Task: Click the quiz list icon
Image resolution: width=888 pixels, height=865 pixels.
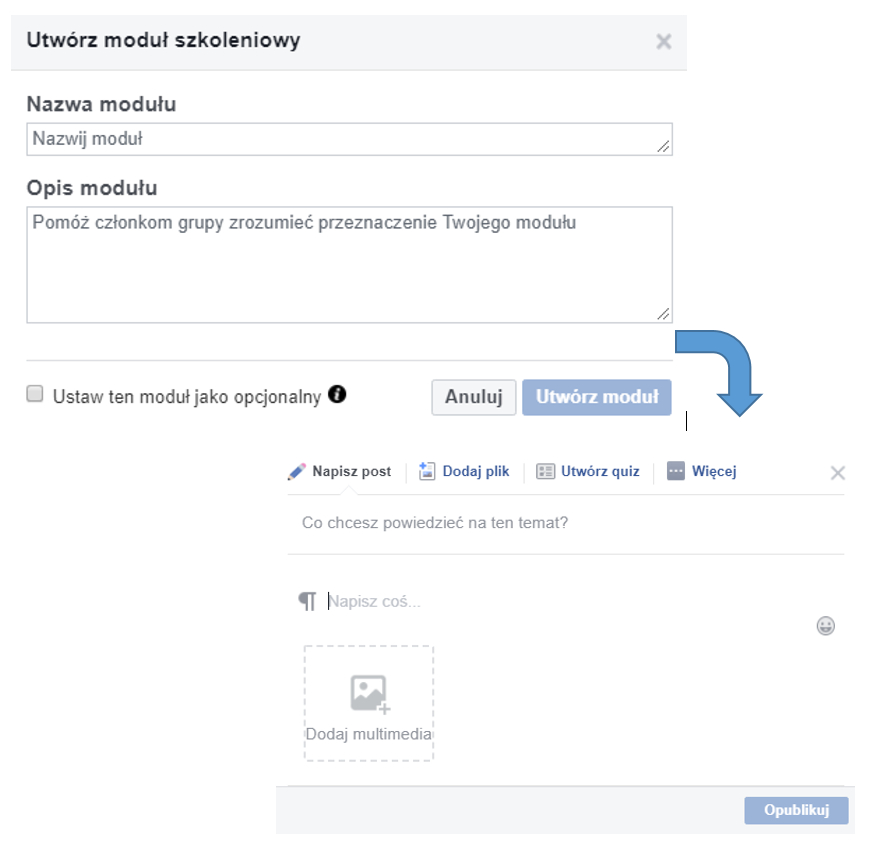Action: (545, 471)
